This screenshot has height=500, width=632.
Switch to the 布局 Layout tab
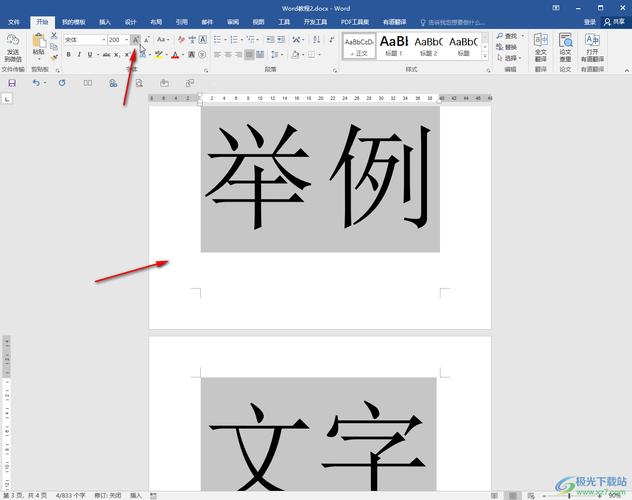[x=156, y=22]
